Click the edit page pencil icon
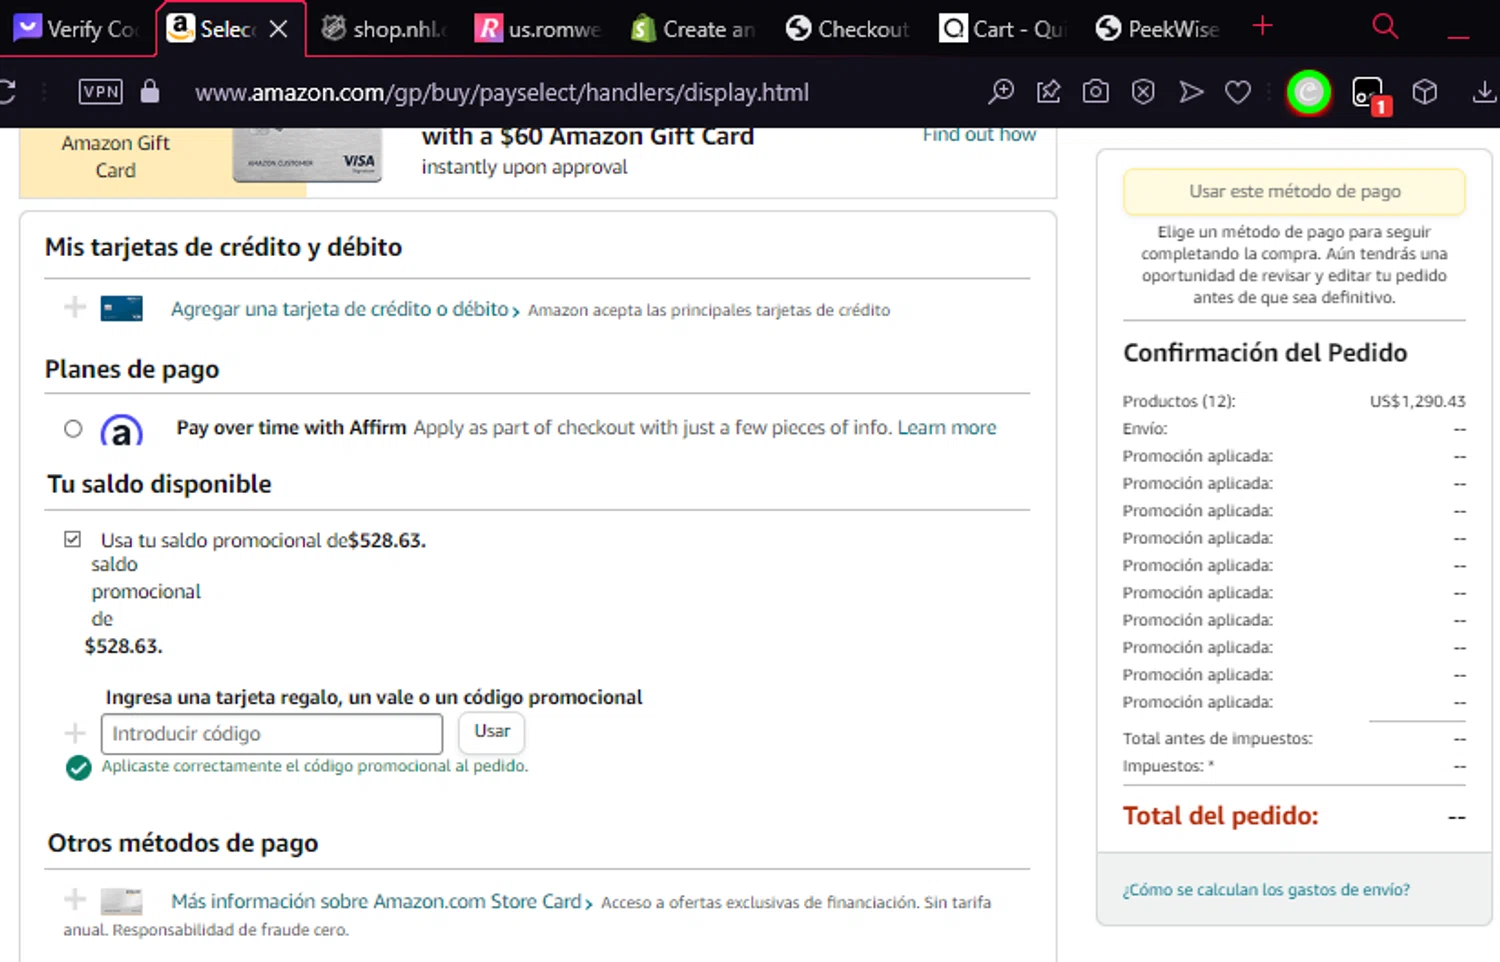Viewport: 1500px width, 962px height. point(1048,92)
